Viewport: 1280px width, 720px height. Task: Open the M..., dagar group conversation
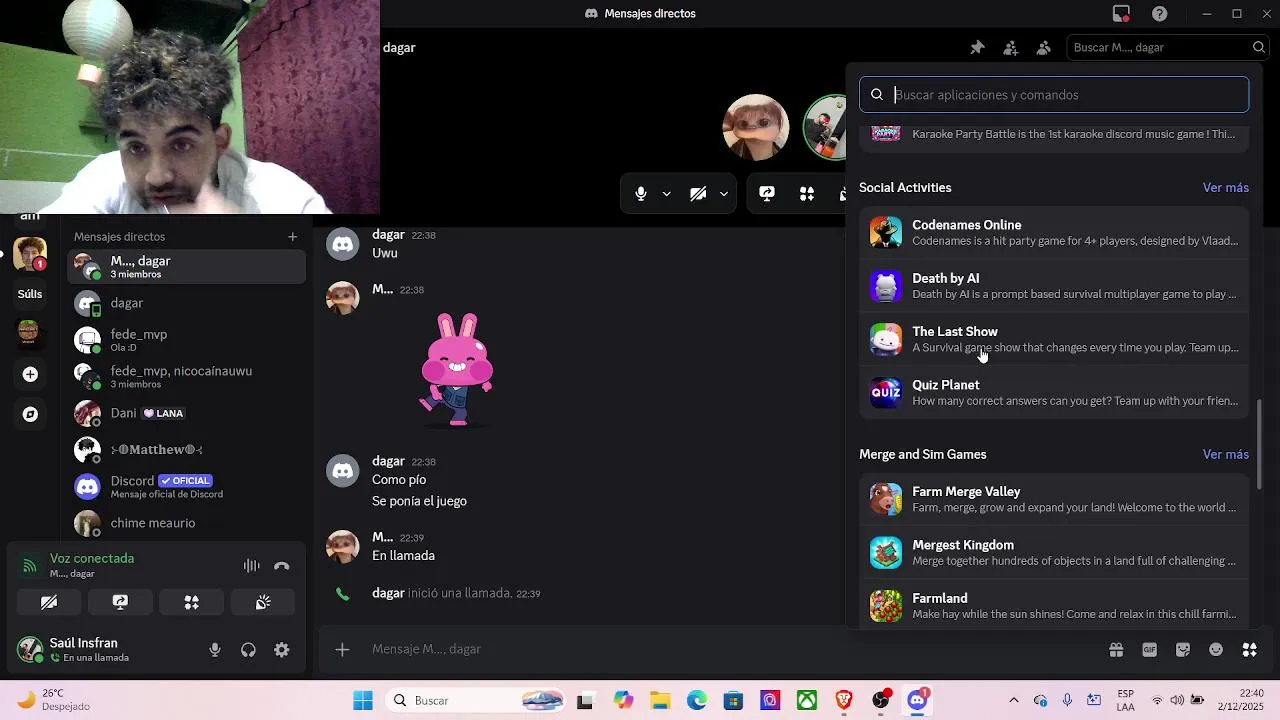[186, 267]
